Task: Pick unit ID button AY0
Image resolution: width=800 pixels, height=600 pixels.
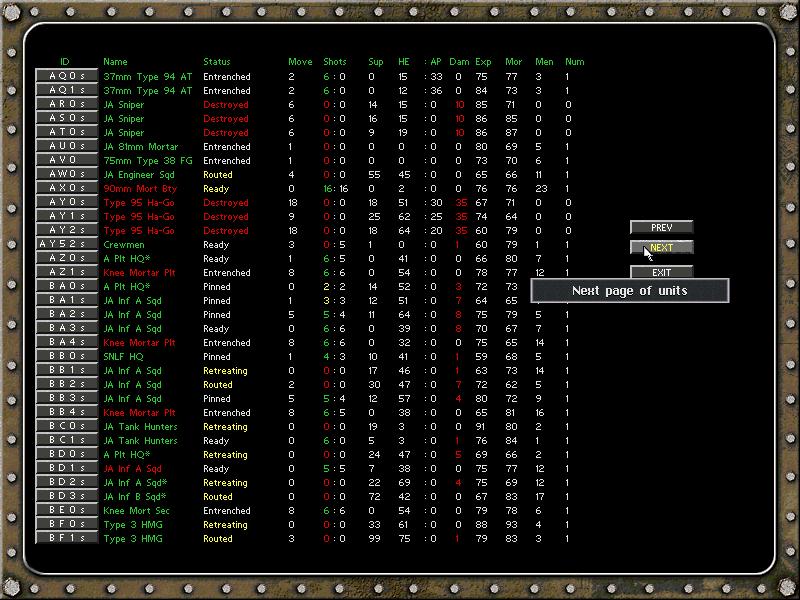Action: pos(67,203)
